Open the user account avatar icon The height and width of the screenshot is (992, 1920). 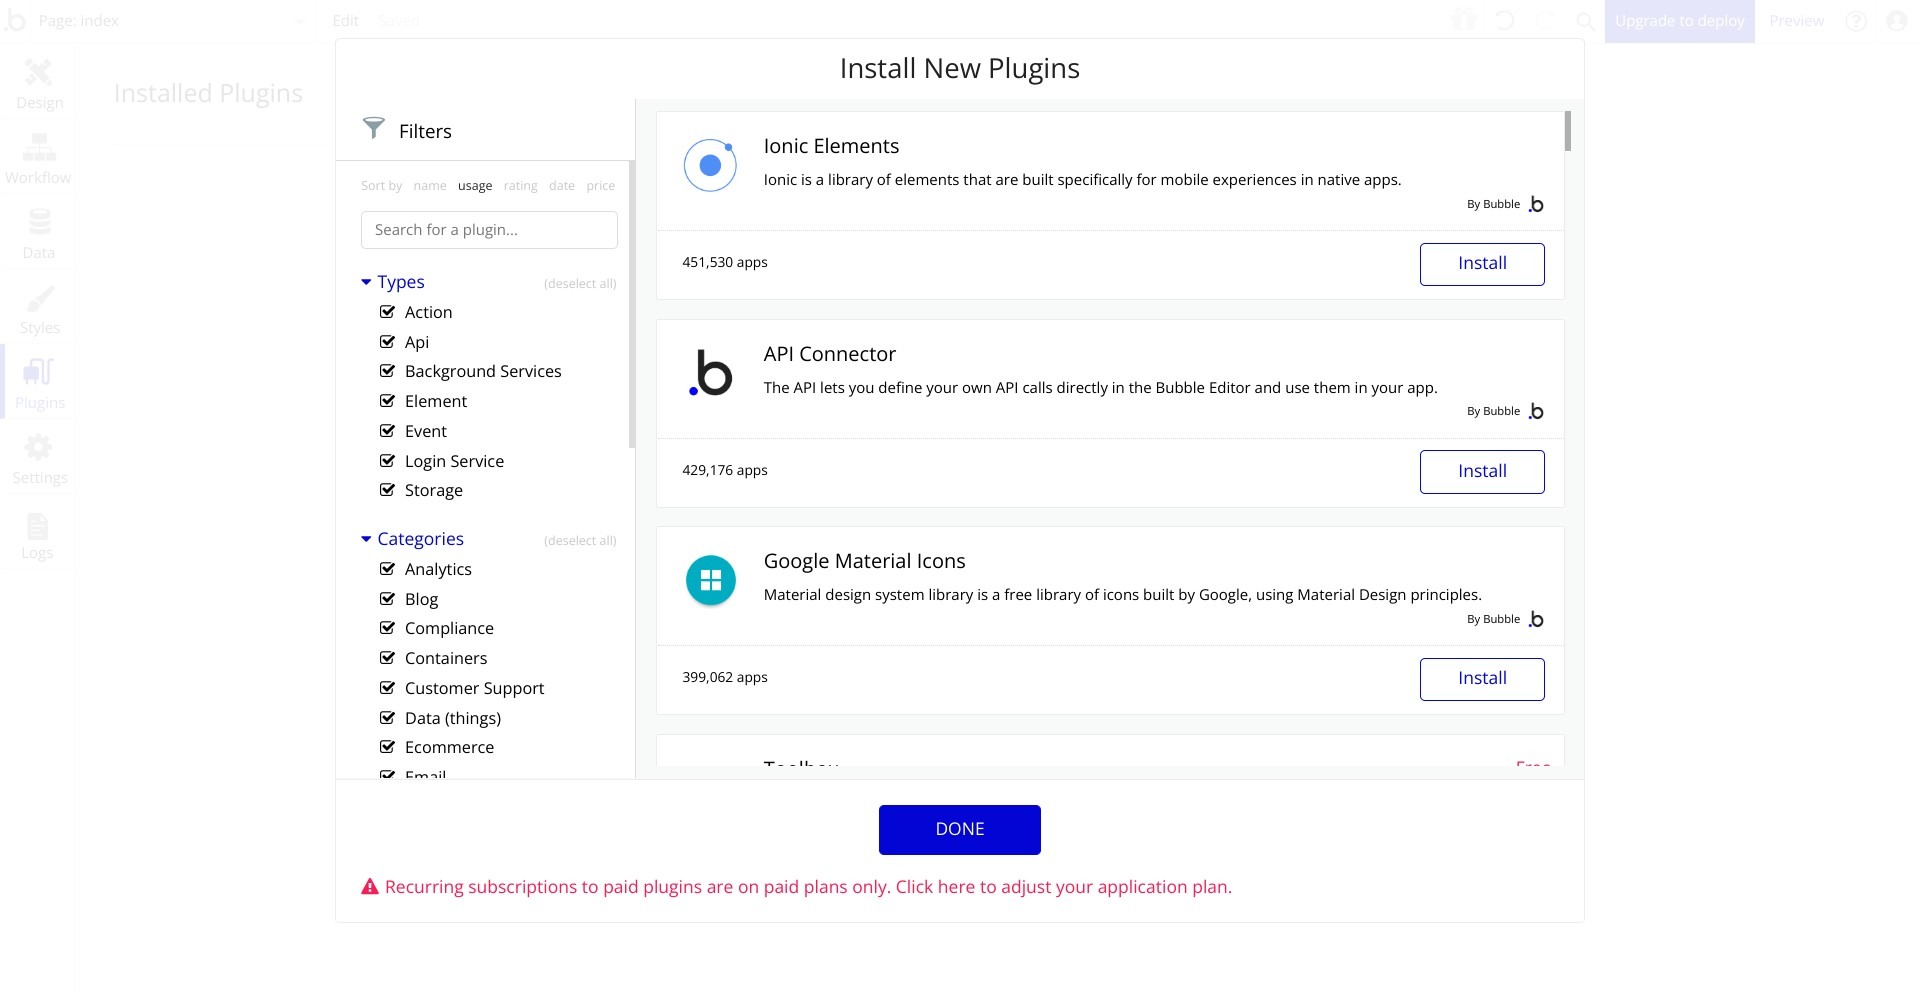1896,20
